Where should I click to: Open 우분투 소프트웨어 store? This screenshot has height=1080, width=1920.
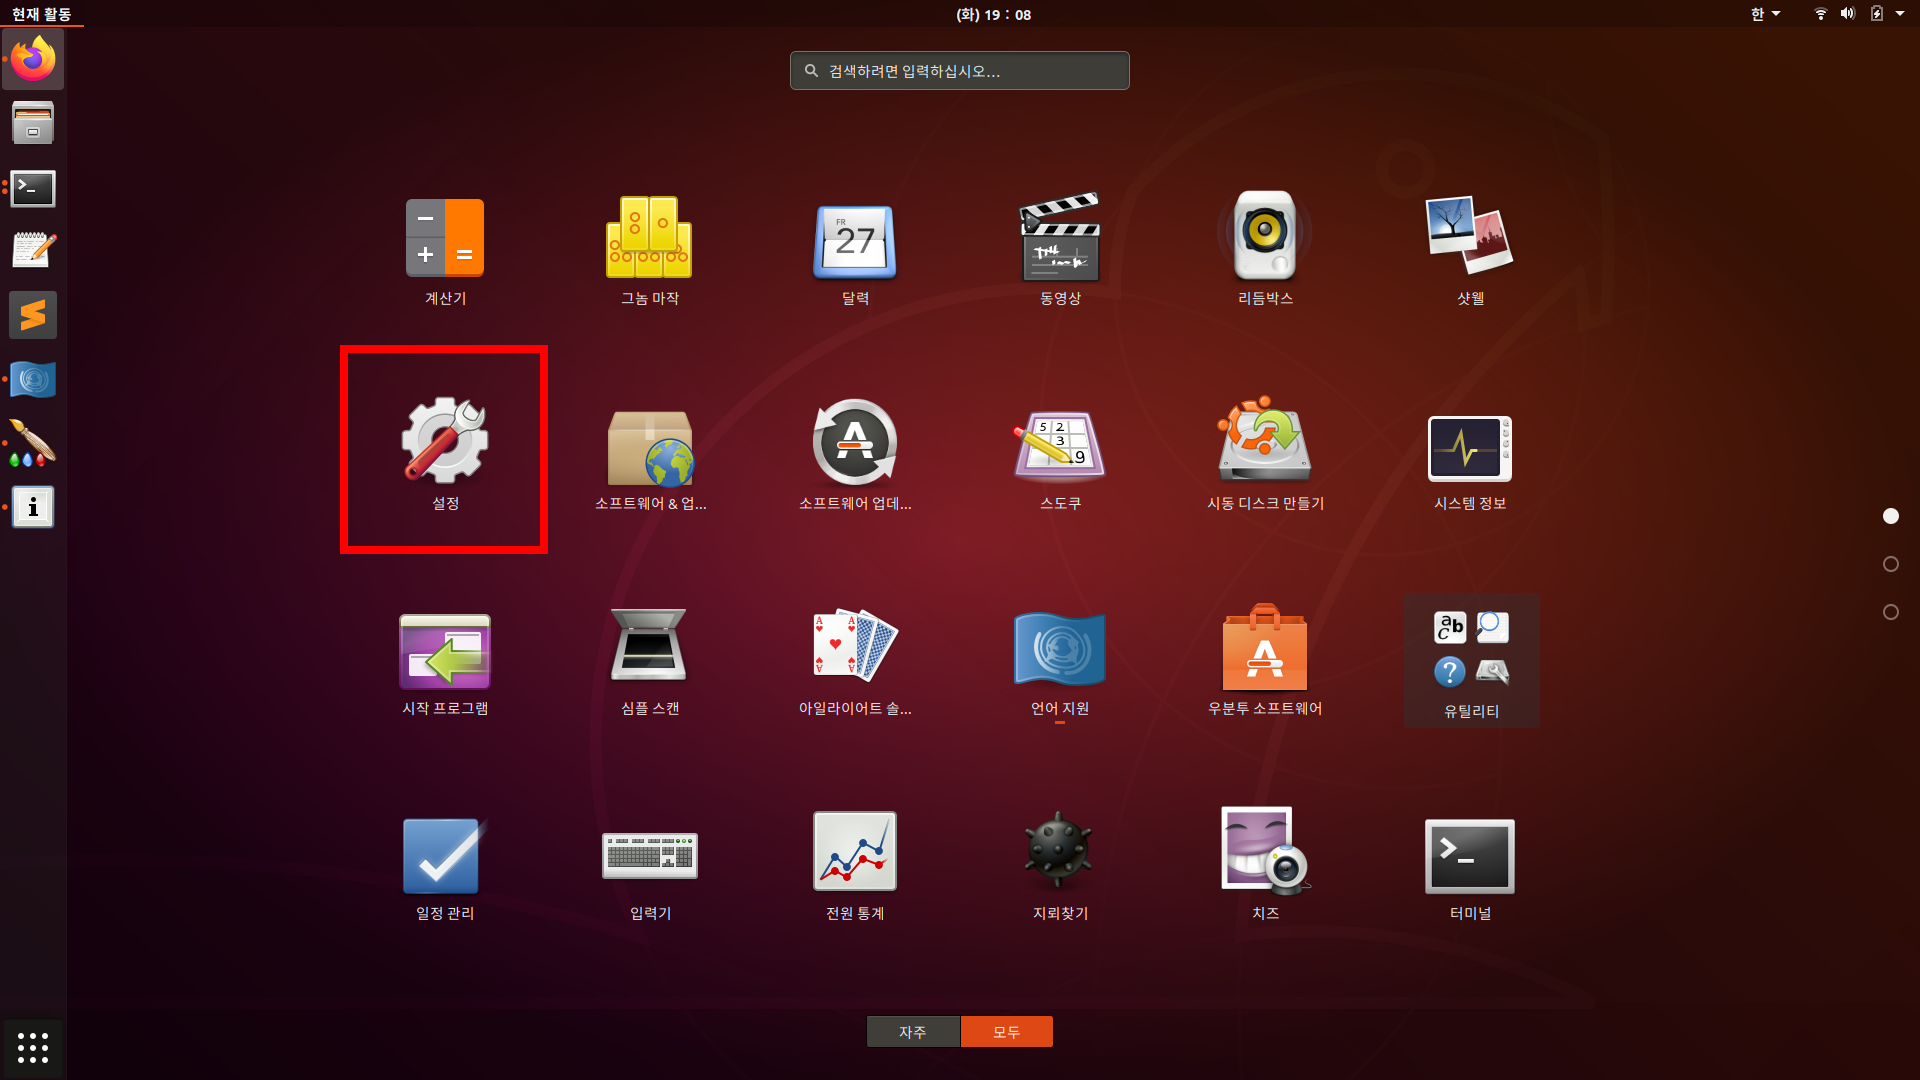[1265, 648]
